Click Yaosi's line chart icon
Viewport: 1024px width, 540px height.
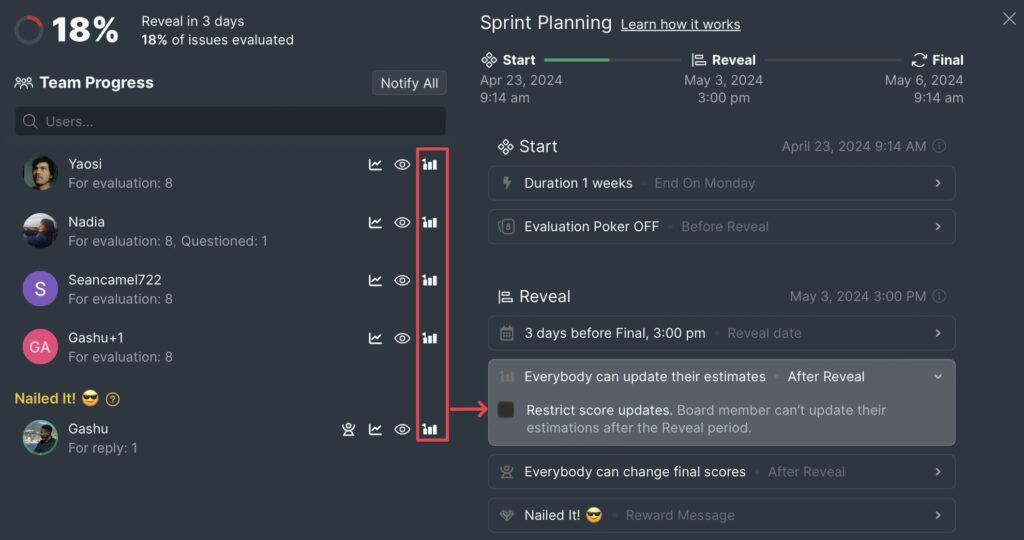(x=376, y=165)
